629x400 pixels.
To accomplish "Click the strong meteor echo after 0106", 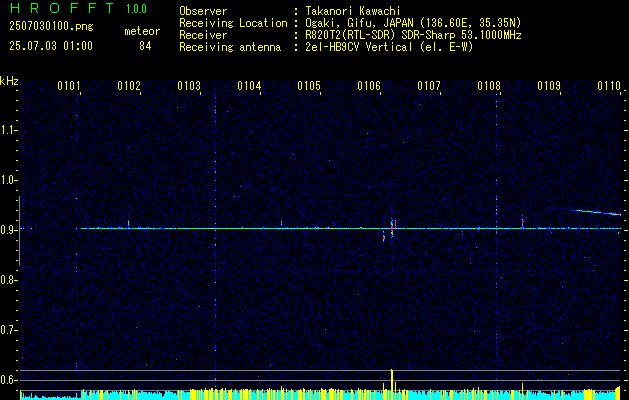I will click(x=392, y=228).
